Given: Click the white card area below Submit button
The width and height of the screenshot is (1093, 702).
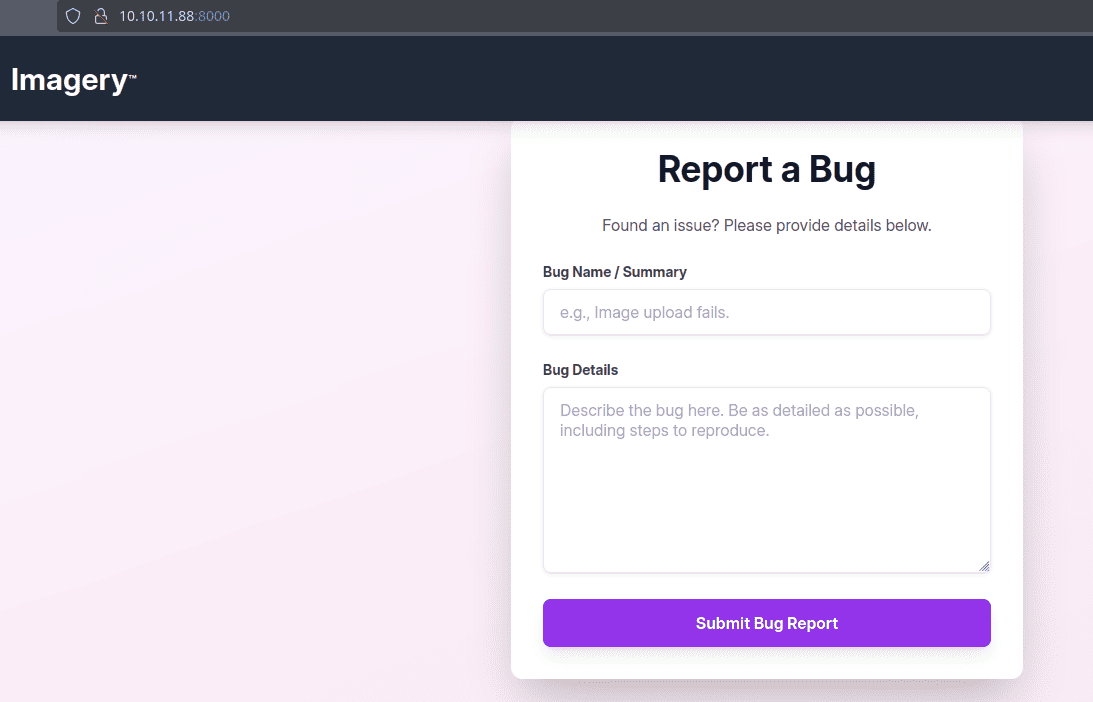Looking at the screenshot, I should [766, 663].
